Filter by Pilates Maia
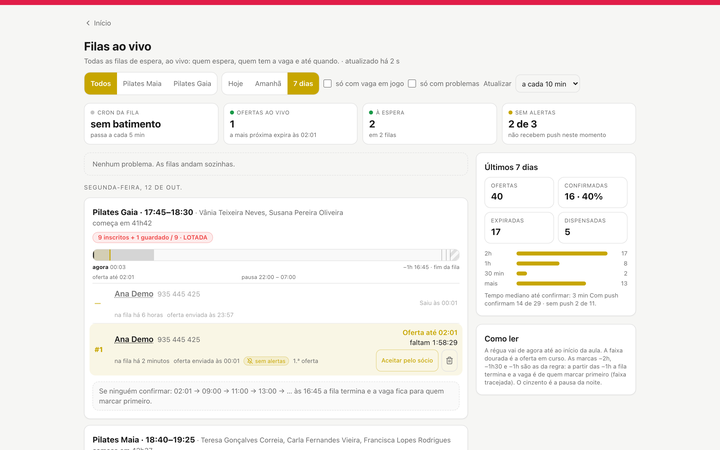 [142, 84]
